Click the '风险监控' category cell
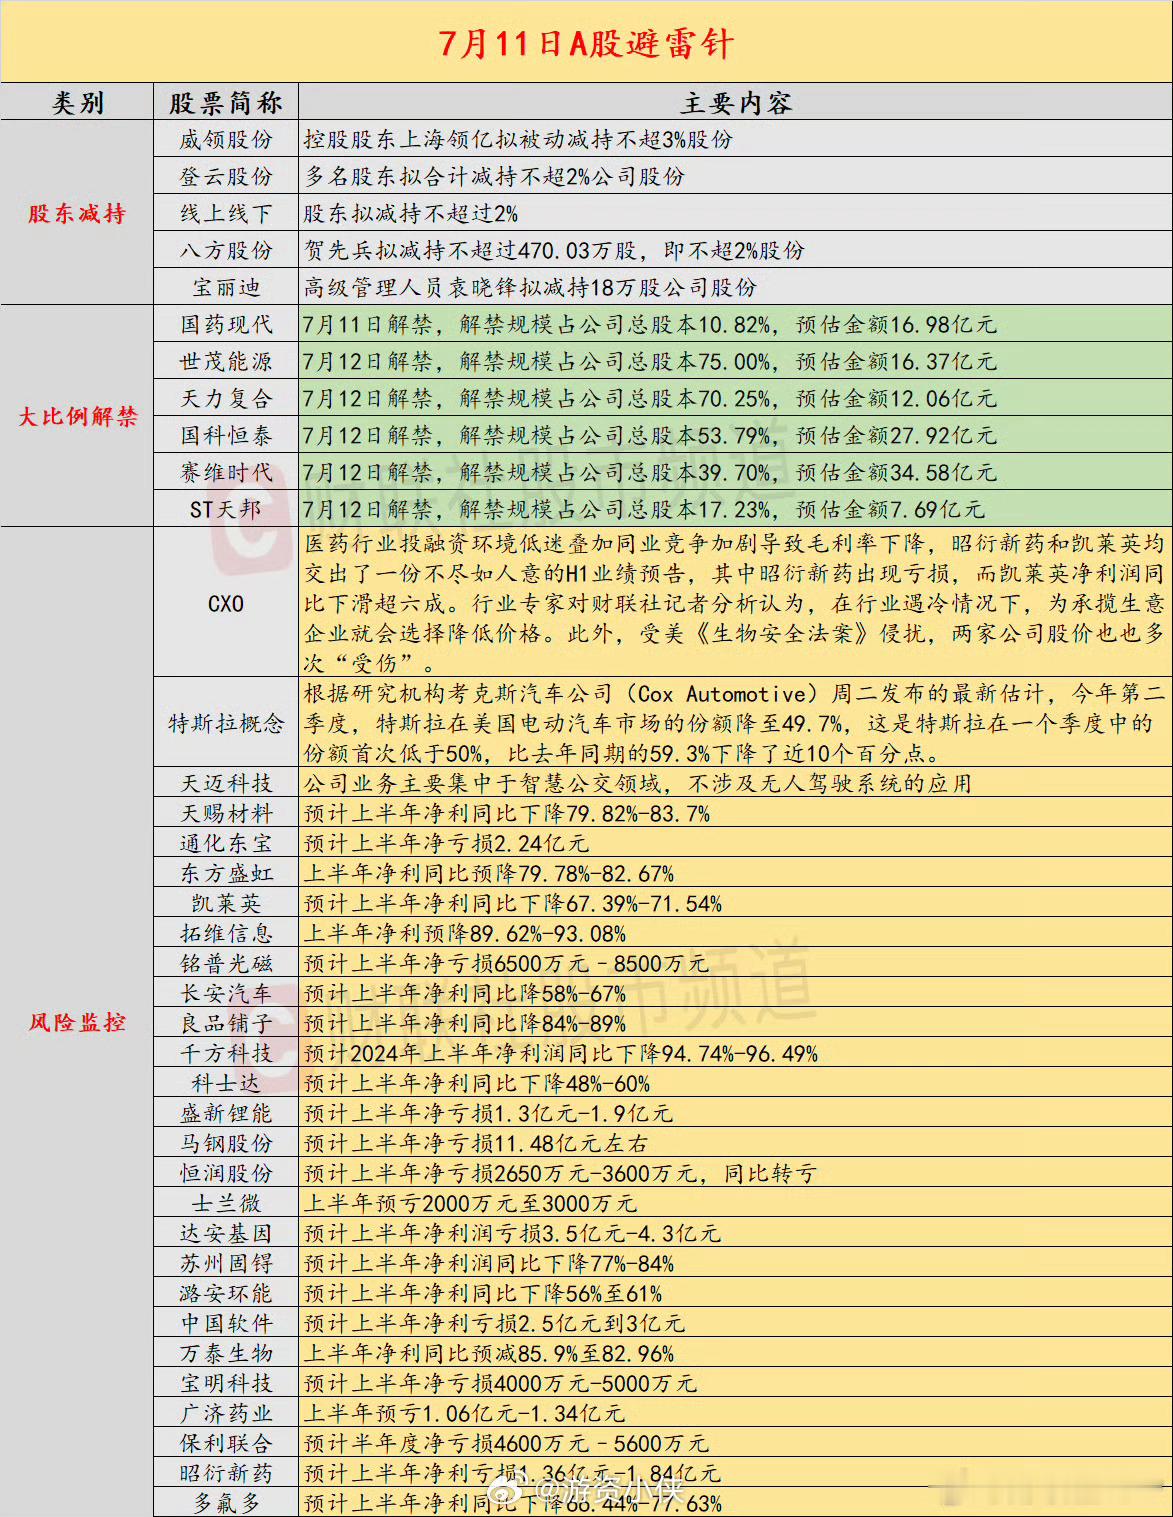 [77, 1022]
